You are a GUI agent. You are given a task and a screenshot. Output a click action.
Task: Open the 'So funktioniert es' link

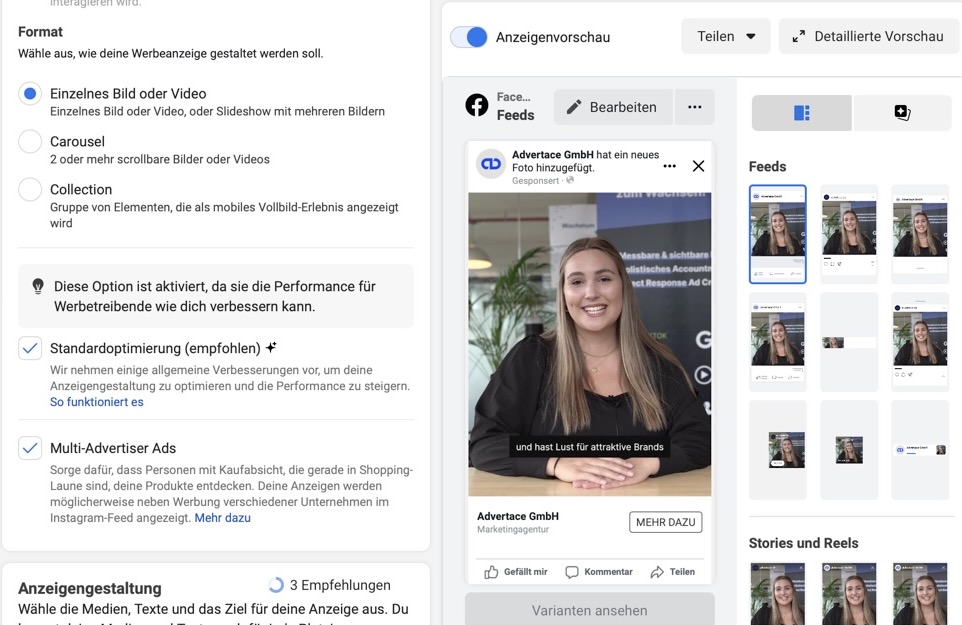coord(96,402)
